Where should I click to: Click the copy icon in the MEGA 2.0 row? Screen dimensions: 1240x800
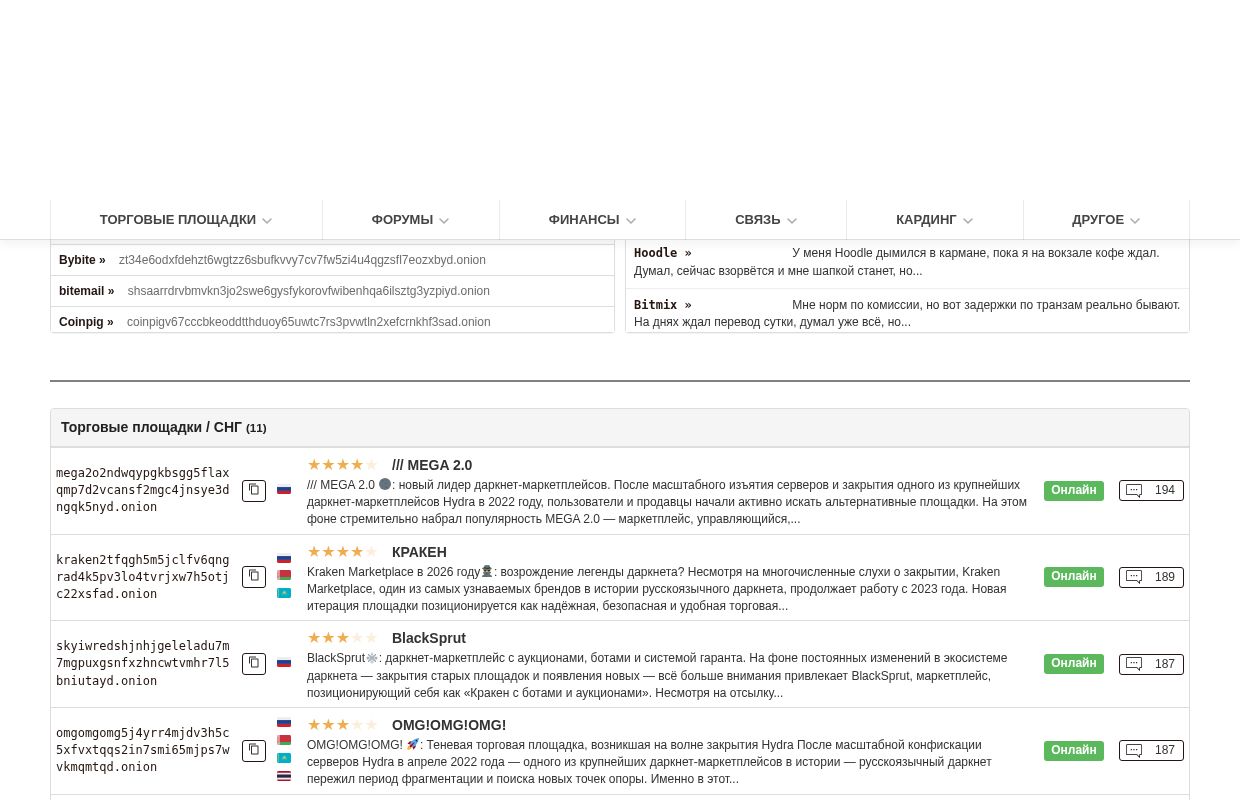(254, 490)
